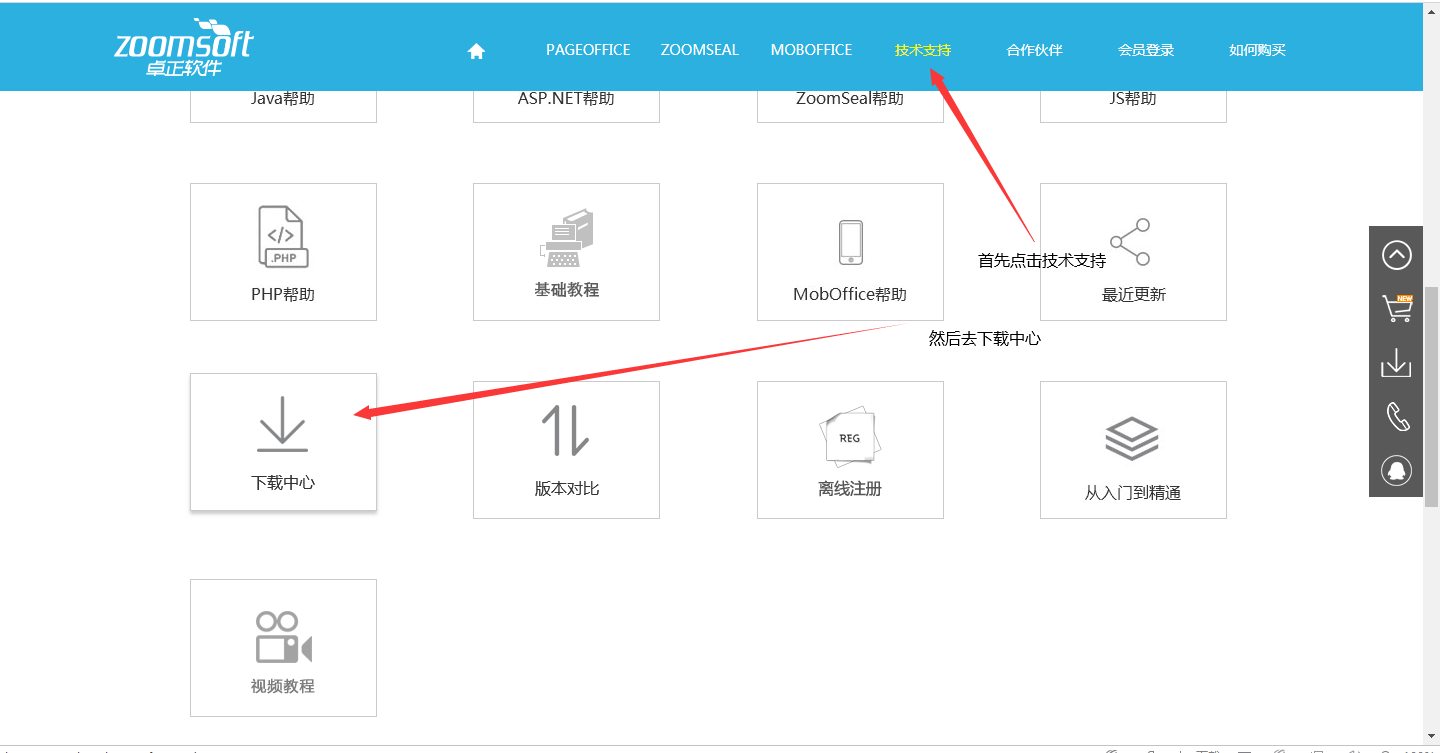
Task: Open the 离线注册 label
Action: coord(850,489)
